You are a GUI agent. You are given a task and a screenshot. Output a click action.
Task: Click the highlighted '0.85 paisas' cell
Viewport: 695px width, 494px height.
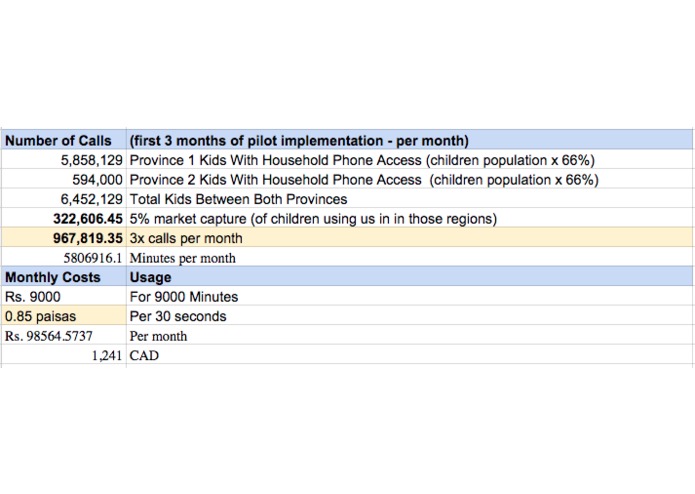click(64, 316)
